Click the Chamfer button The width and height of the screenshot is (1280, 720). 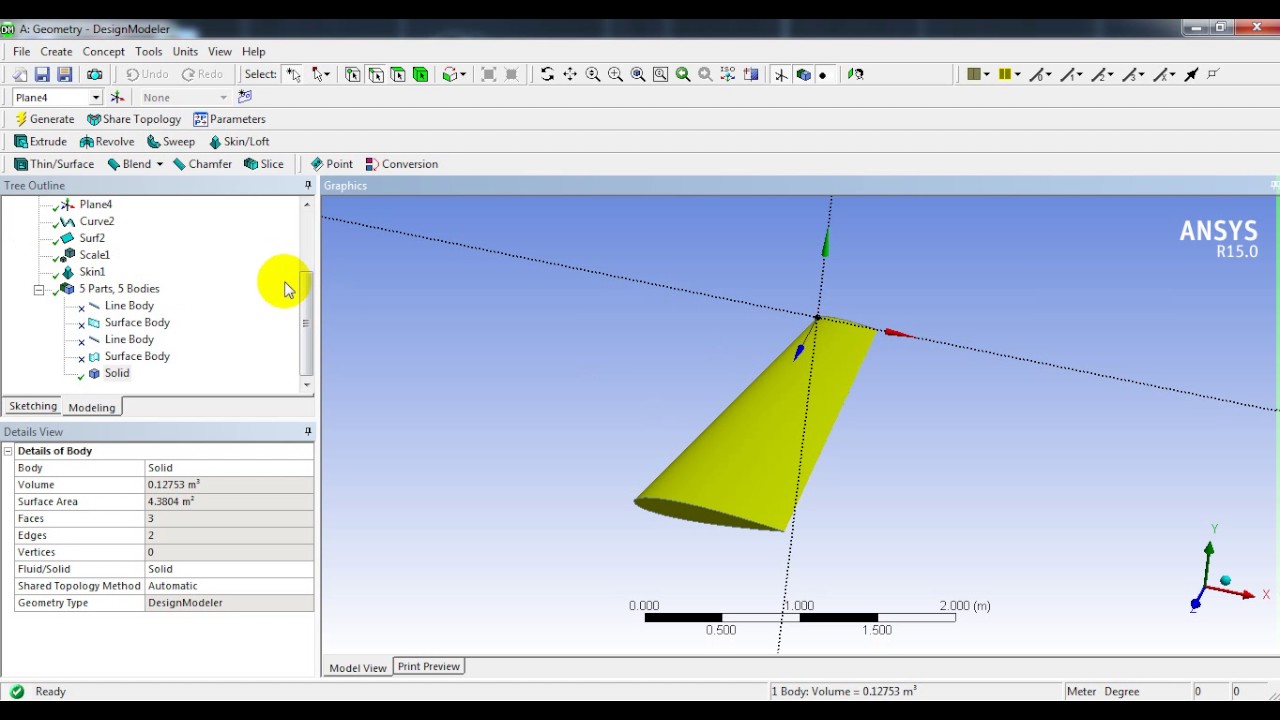click(x=202, y=164)
